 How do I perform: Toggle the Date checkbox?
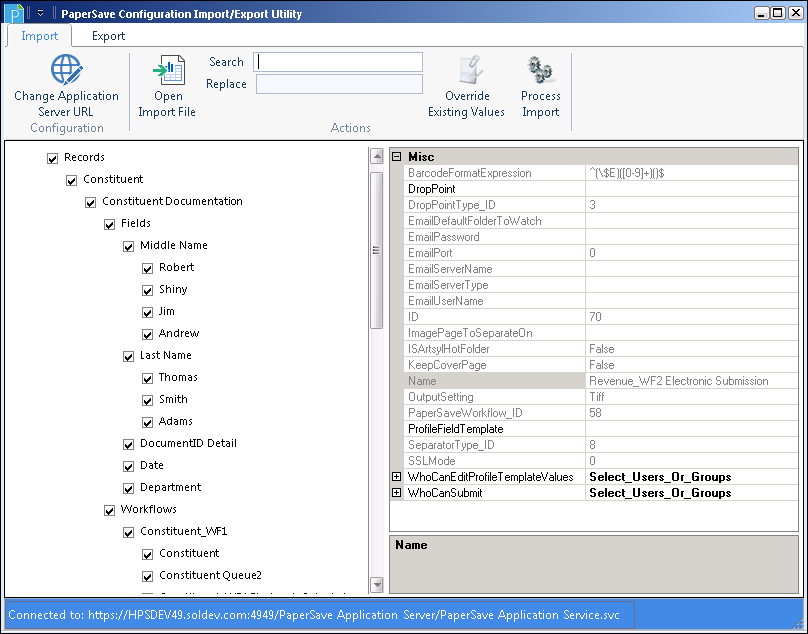[x=128, y=466]
